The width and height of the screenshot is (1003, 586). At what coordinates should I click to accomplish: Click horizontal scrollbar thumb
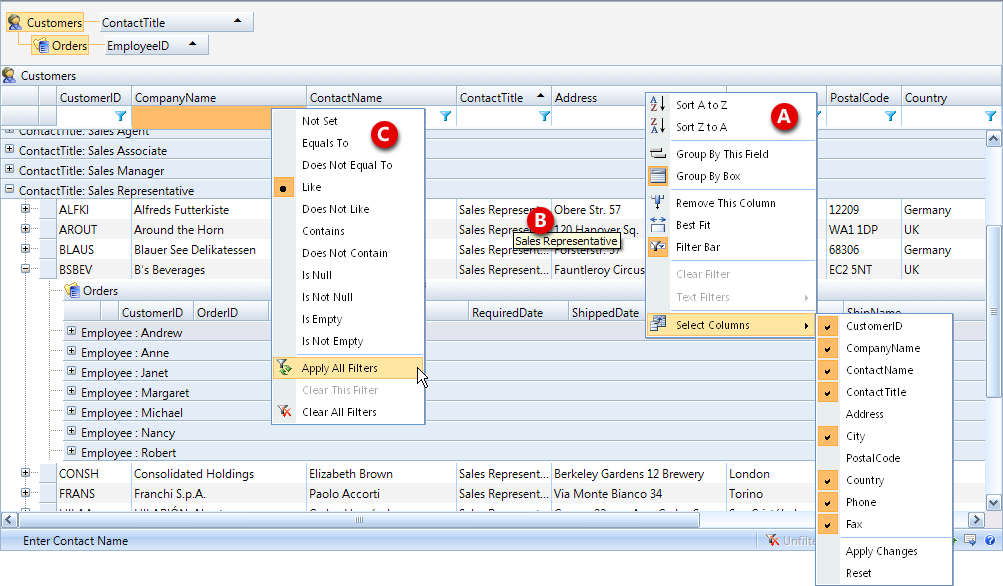358,519
